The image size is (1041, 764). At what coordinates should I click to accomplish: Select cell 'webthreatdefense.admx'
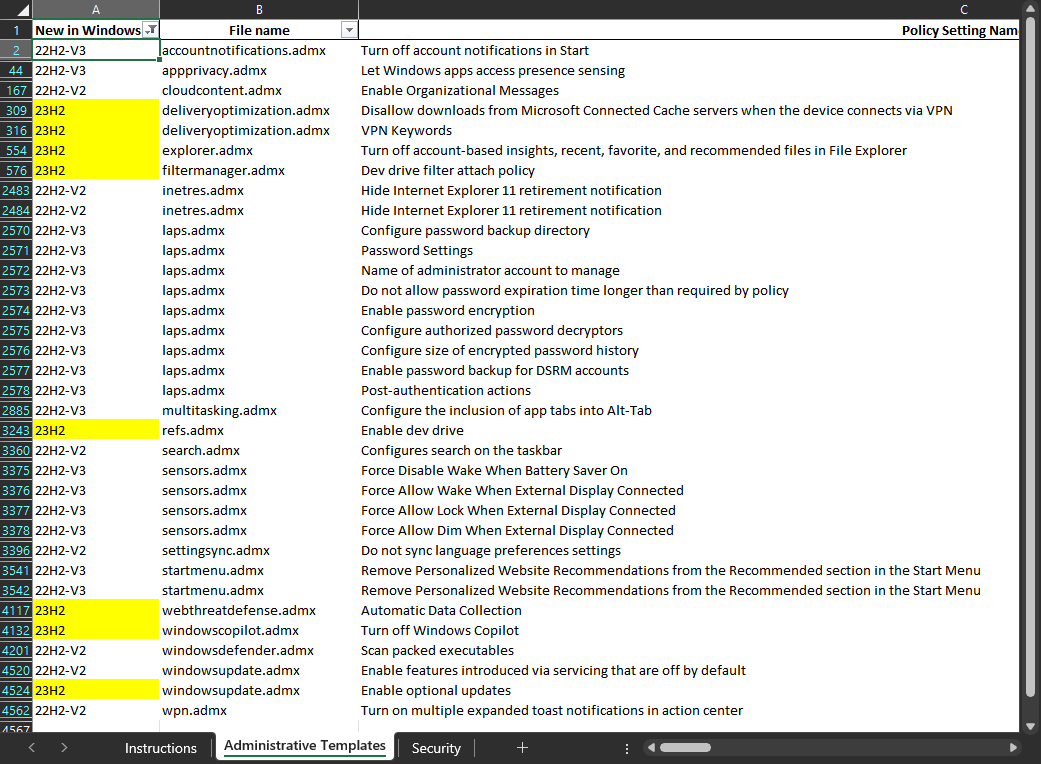click(x=259, y=610)
